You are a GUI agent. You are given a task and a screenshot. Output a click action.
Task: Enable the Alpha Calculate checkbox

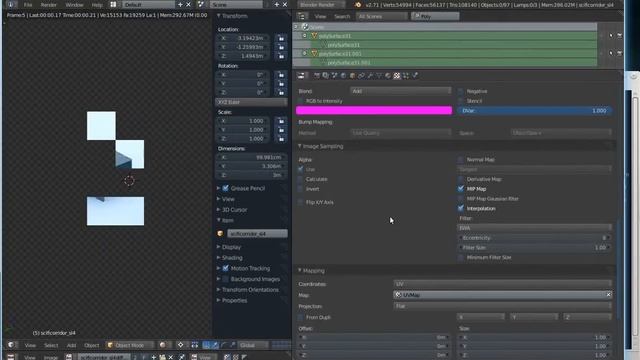click(301, 179)
